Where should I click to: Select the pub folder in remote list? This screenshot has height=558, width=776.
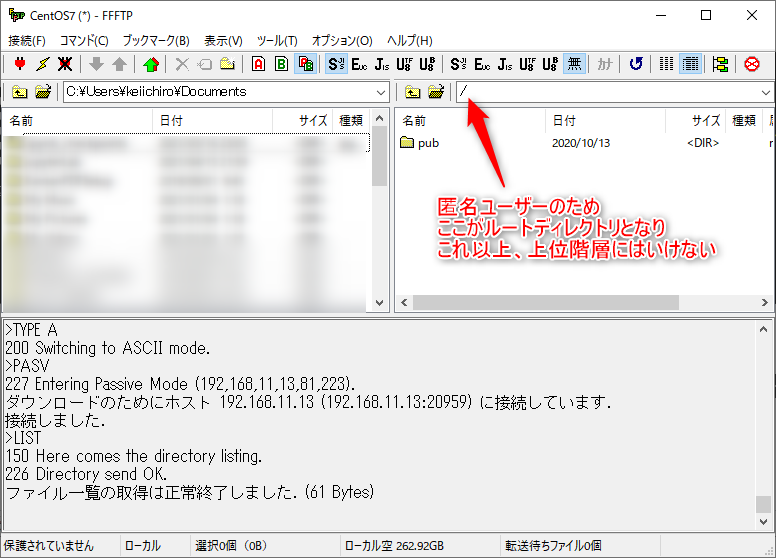428,143
